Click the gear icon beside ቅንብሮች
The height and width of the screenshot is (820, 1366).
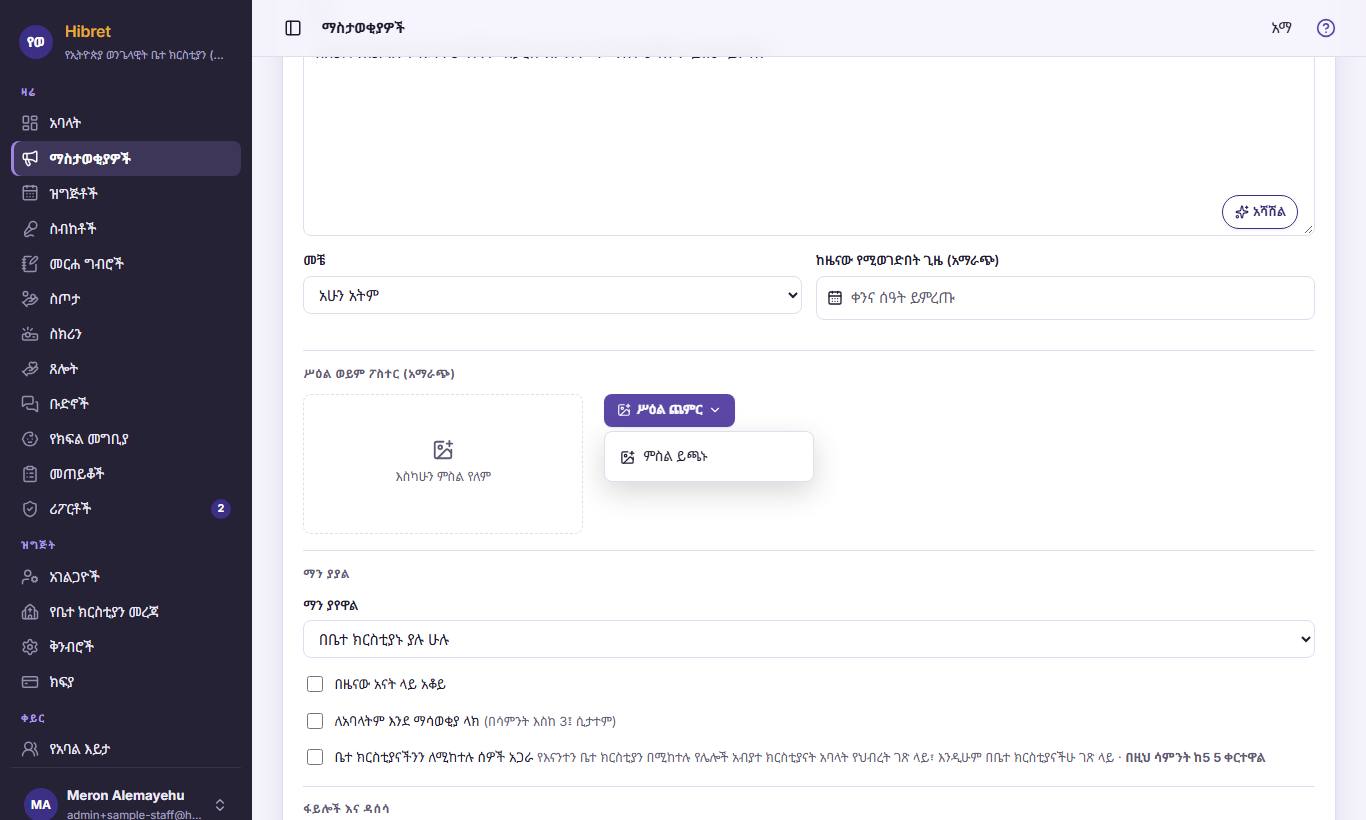(x=30, y=647)
